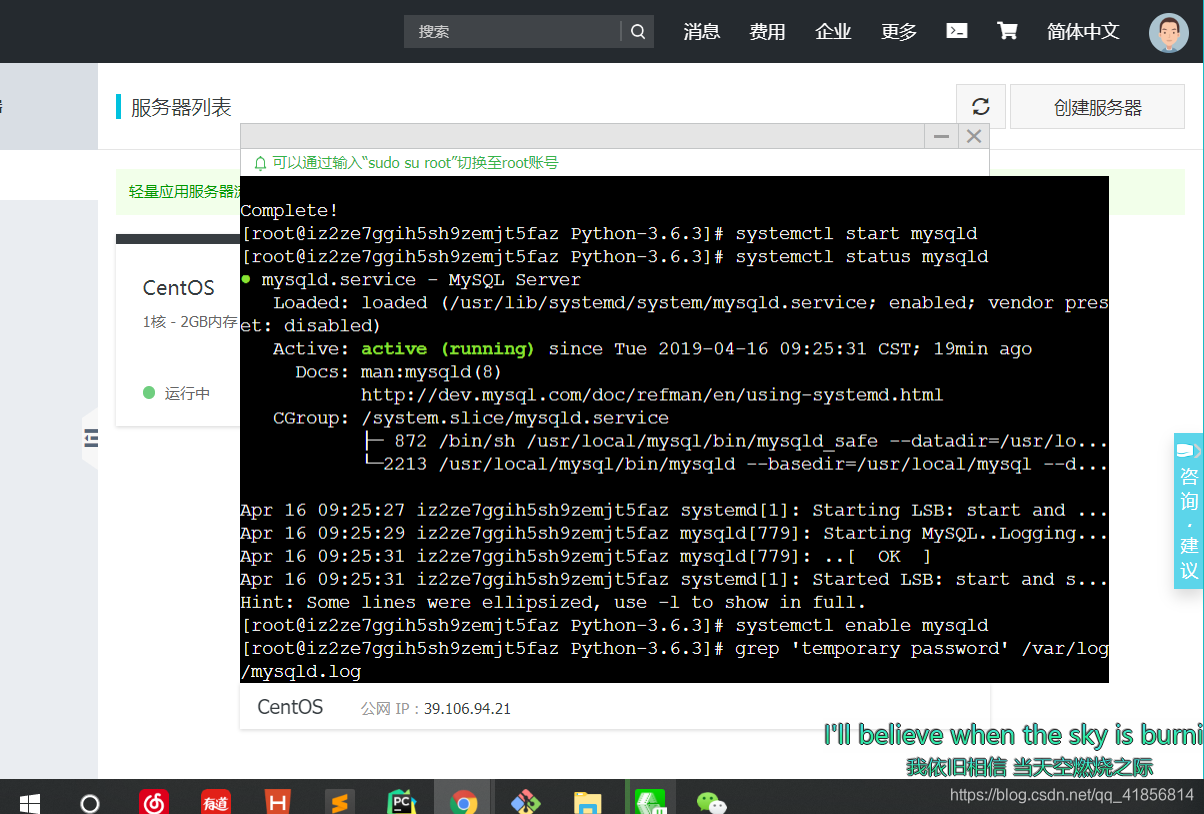Refresh the server list

[981, 107]
